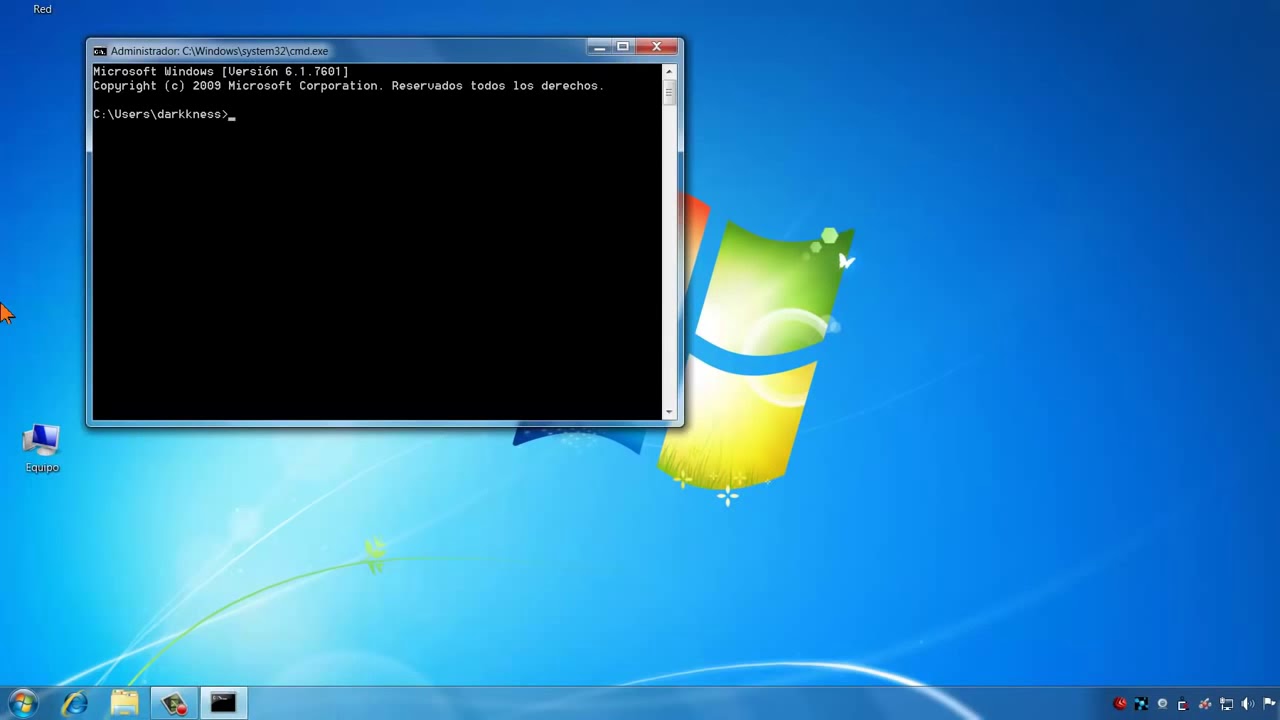
Task: Click the red round tray icon
Action: [1120, 703]
